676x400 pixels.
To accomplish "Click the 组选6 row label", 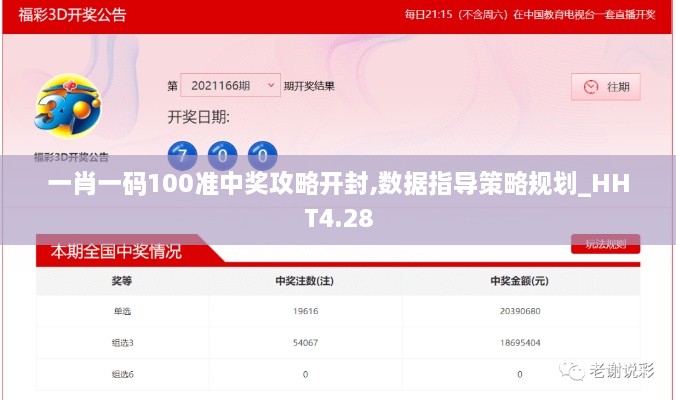I will click(122, 374).
